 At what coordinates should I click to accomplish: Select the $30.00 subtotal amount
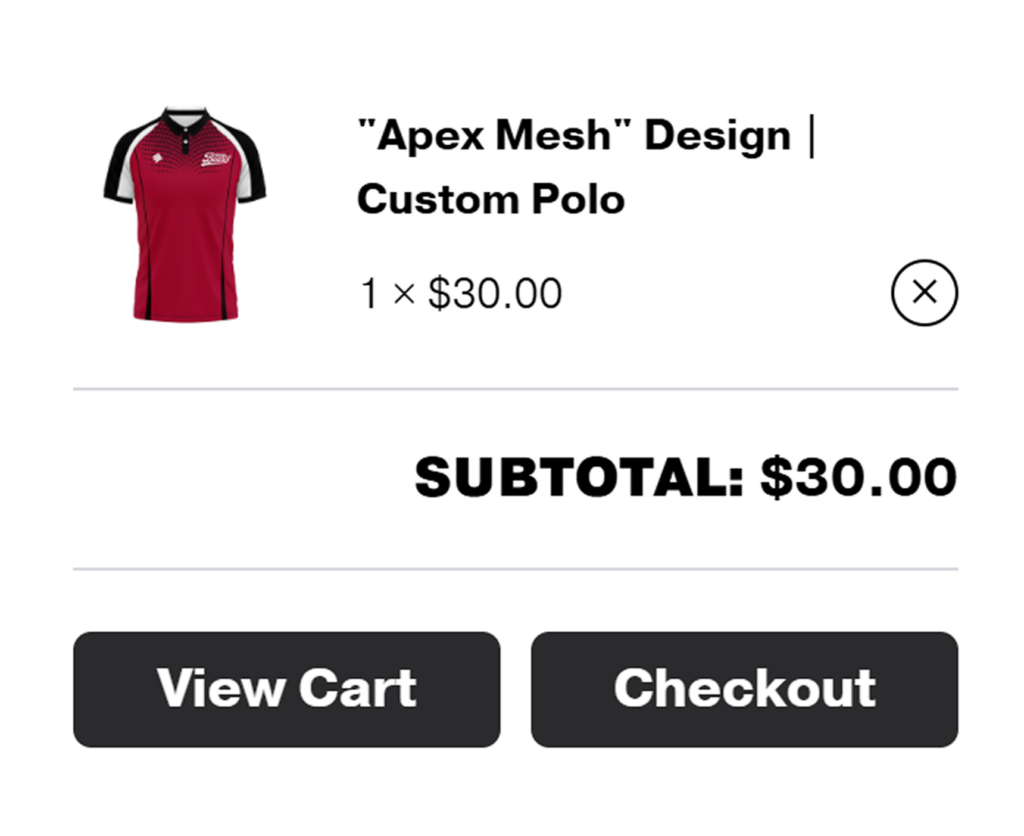coord(858,478)
